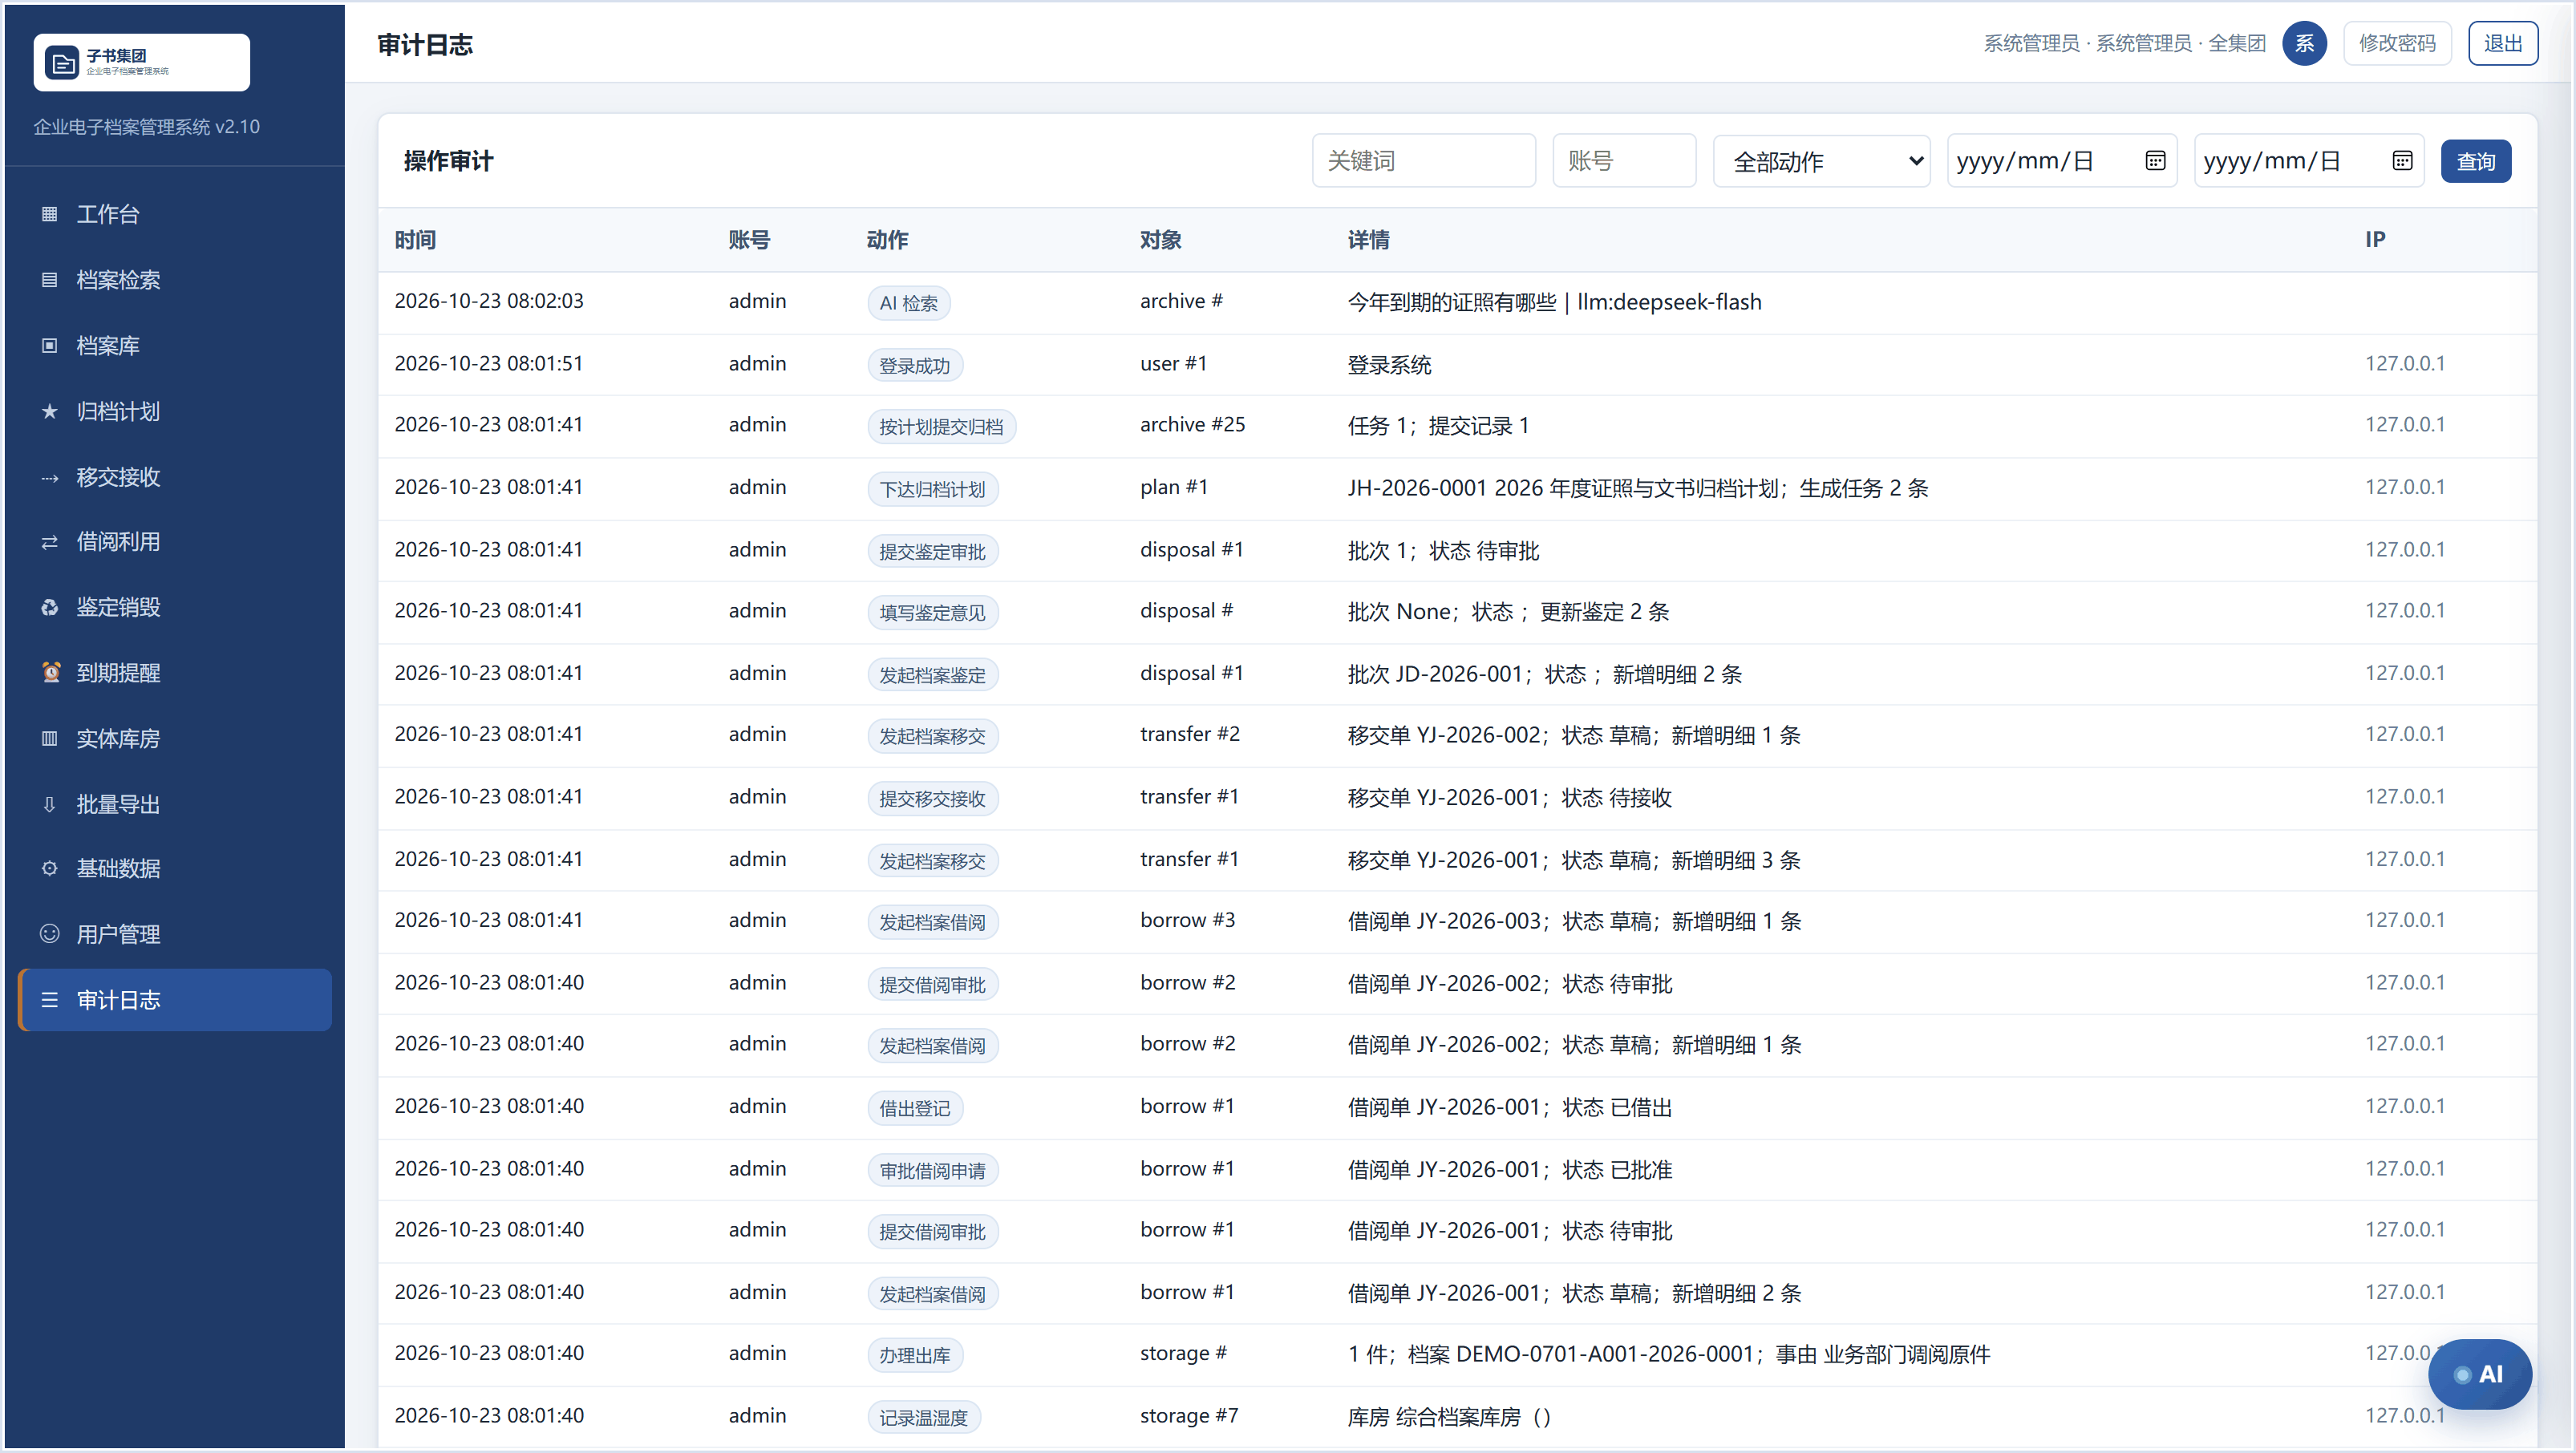Open the start date calendar picker
2576x1453 pixels.
2155,161
